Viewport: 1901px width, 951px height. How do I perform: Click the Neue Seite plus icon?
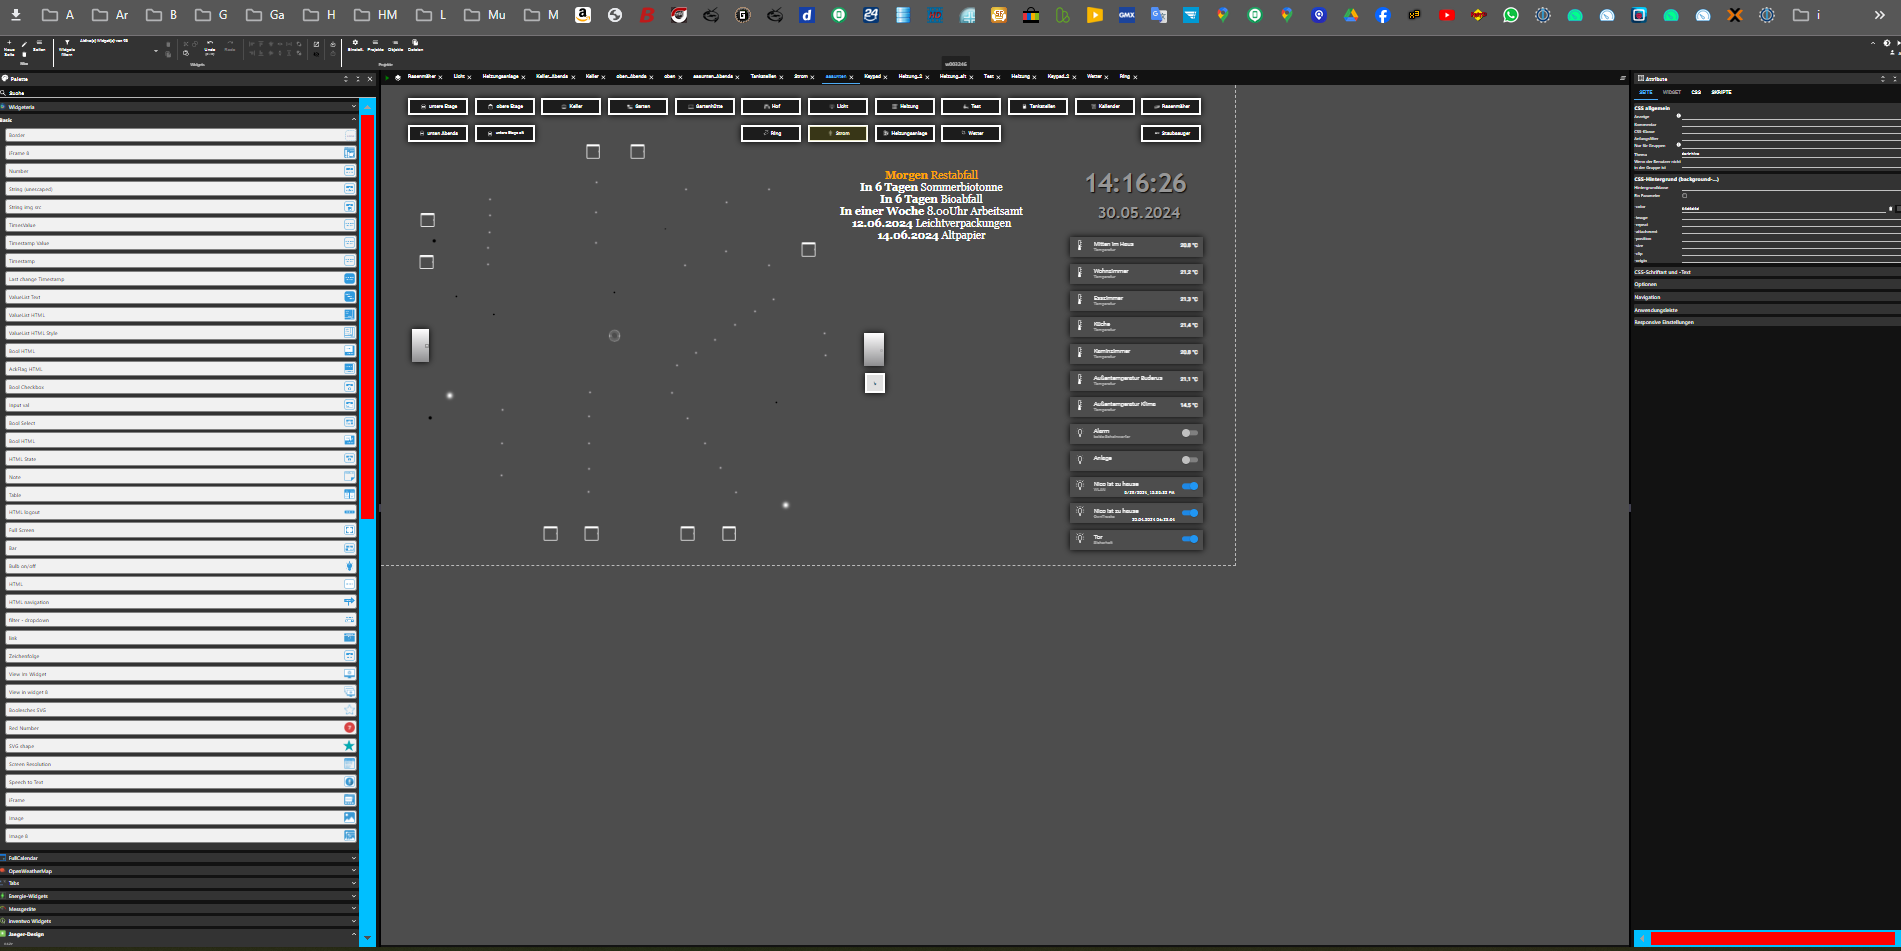pos(9,43)
